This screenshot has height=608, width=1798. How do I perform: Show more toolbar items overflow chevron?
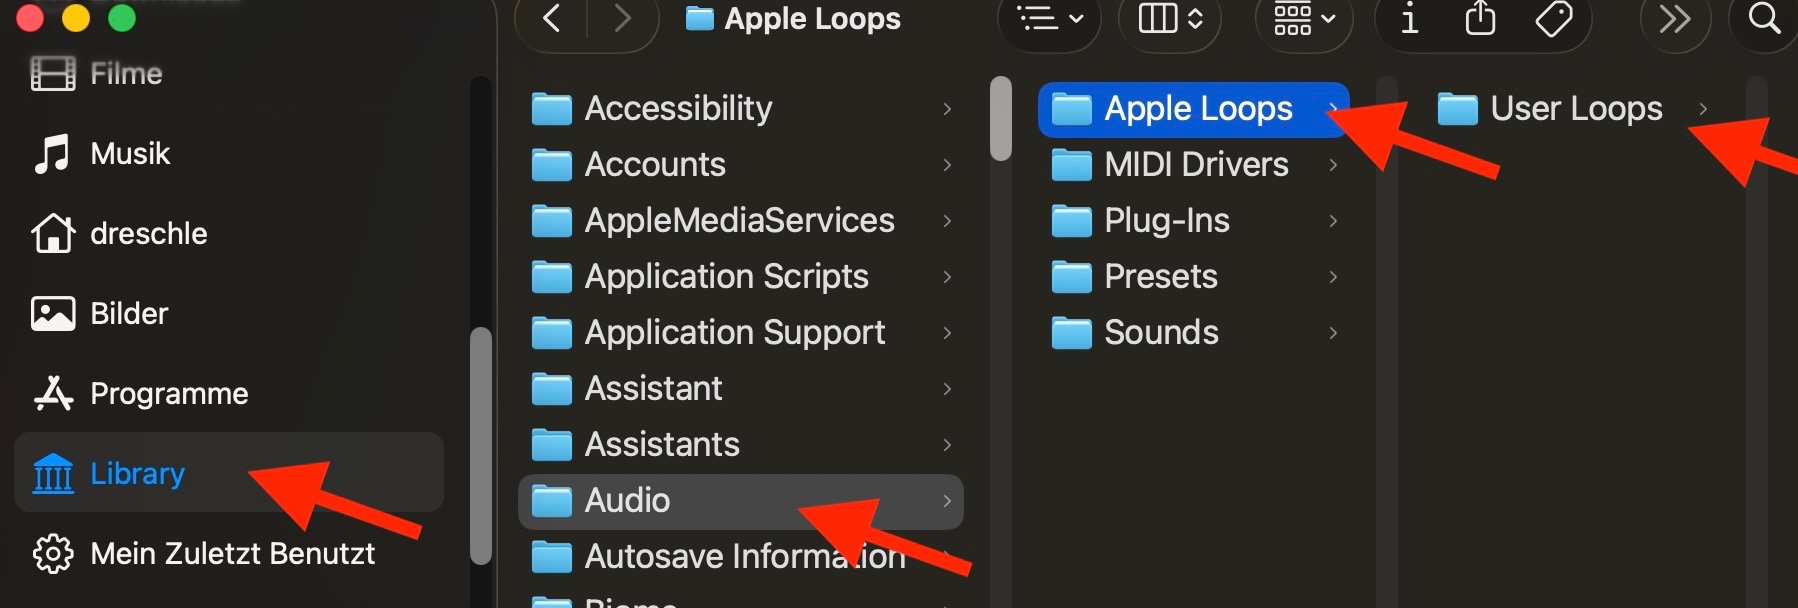(1675, 19)
